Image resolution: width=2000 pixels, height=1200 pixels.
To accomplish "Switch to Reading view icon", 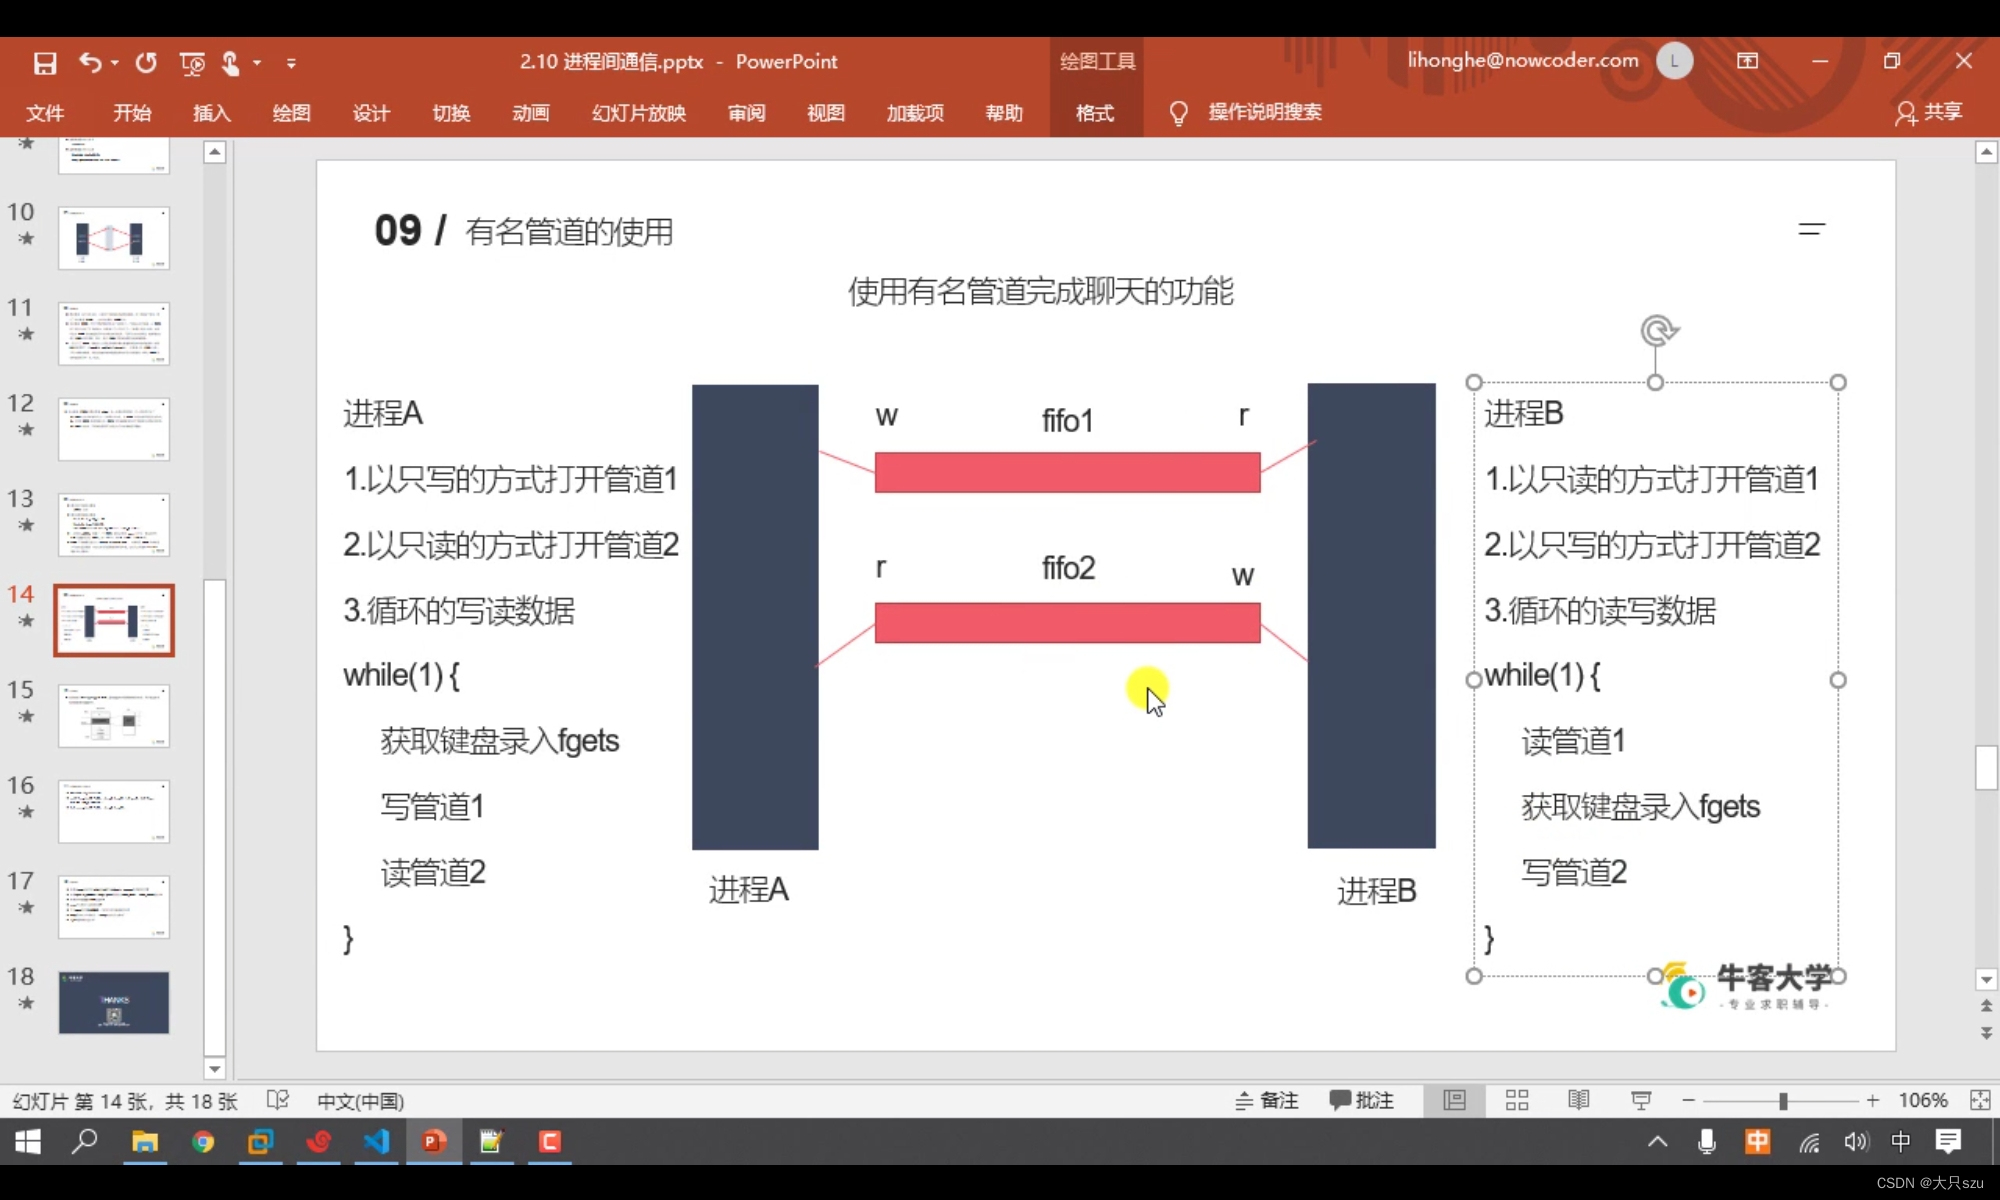I will tap(1578, 1100).
